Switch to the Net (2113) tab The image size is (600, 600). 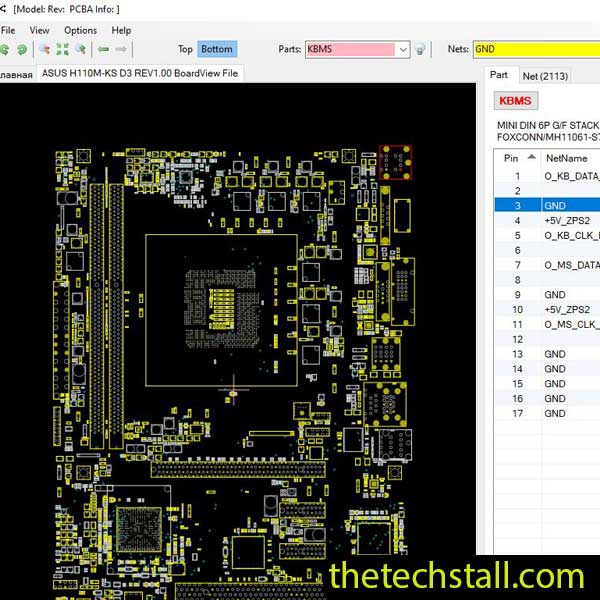coord(545,75)
